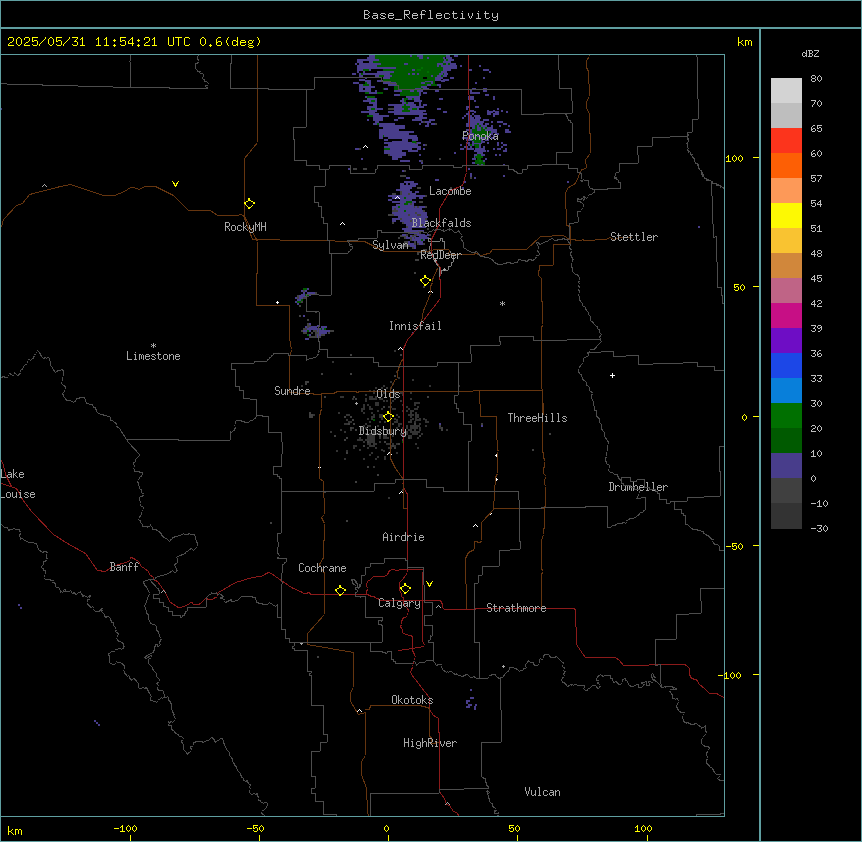Pick the yellow 51-54 dBZ legend color
Viewport: 862px width, 842px height.
pyautogui.click(x=786, y=215)
